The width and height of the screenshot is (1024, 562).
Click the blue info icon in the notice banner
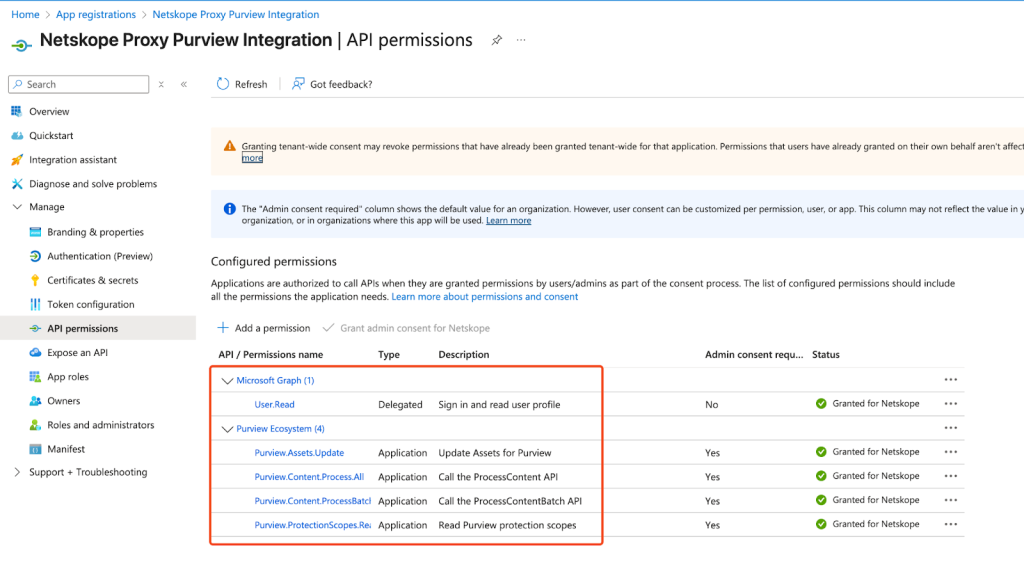coord(229,209)
